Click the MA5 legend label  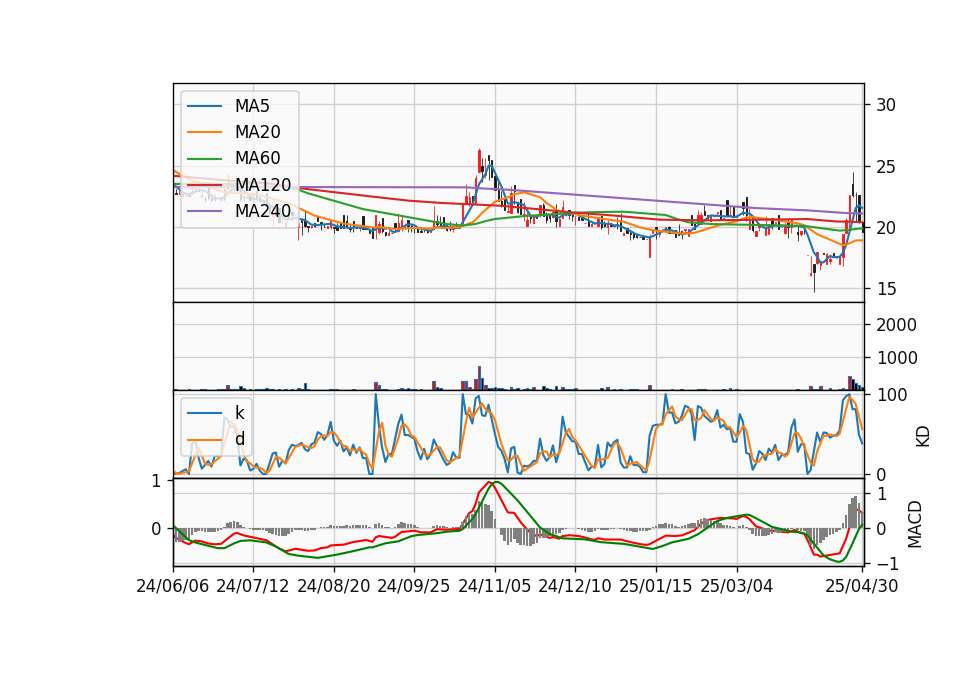pyautogui.click(x=252, y=106)
